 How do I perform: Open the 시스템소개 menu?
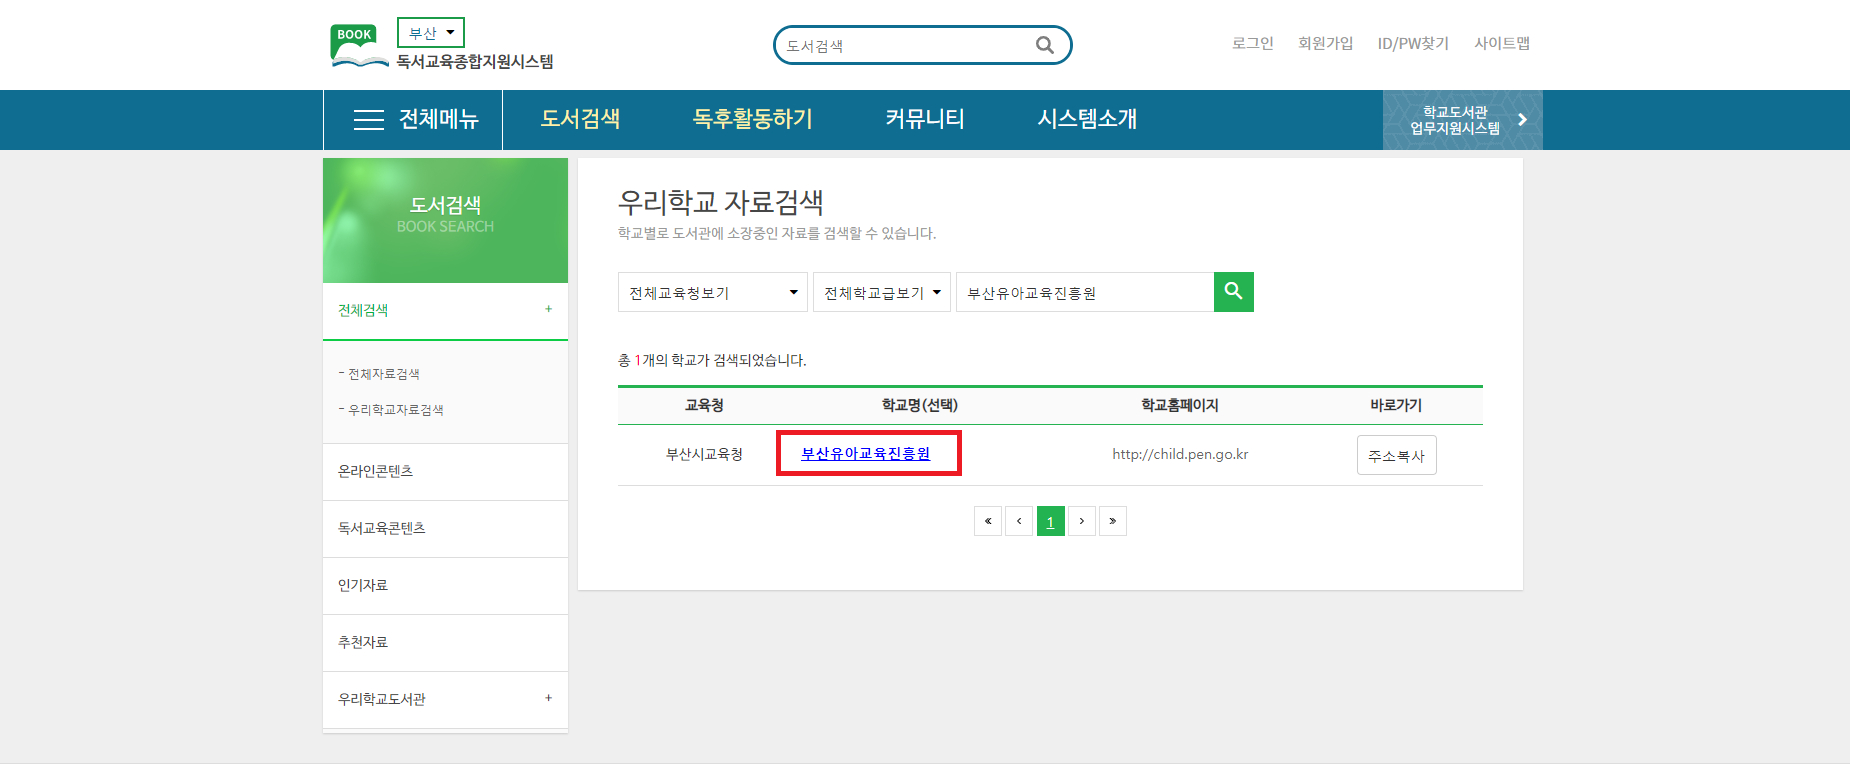(1088, 119)
